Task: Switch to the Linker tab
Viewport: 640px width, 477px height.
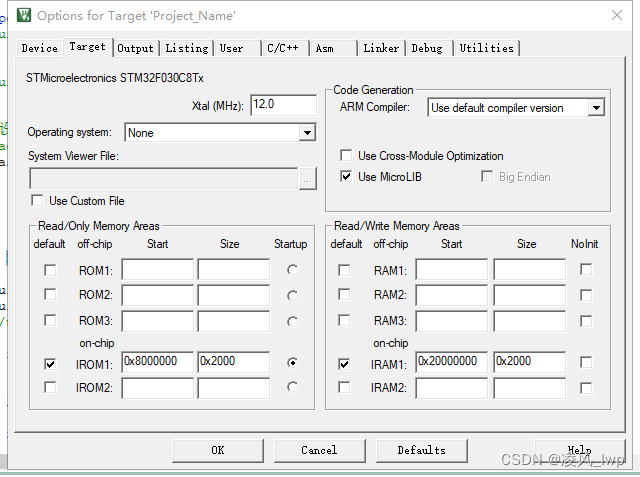Action: [381, 48]
